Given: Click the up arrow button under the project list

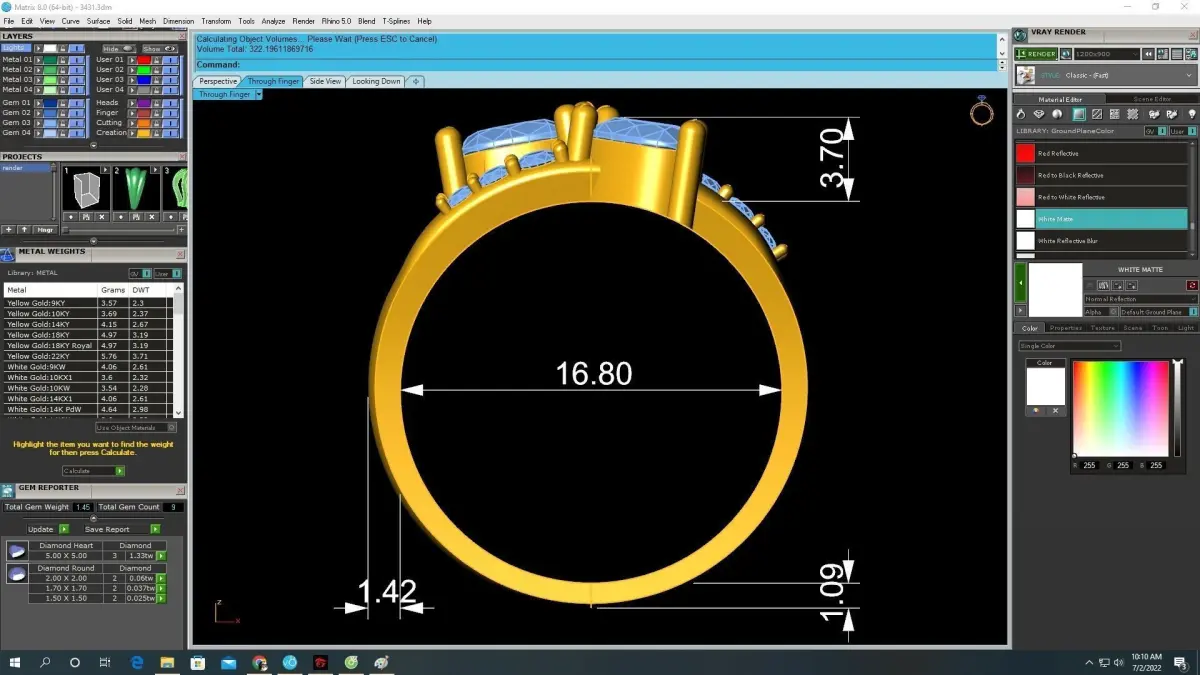Looking at the screenshot, I should [x=24, y=229].
